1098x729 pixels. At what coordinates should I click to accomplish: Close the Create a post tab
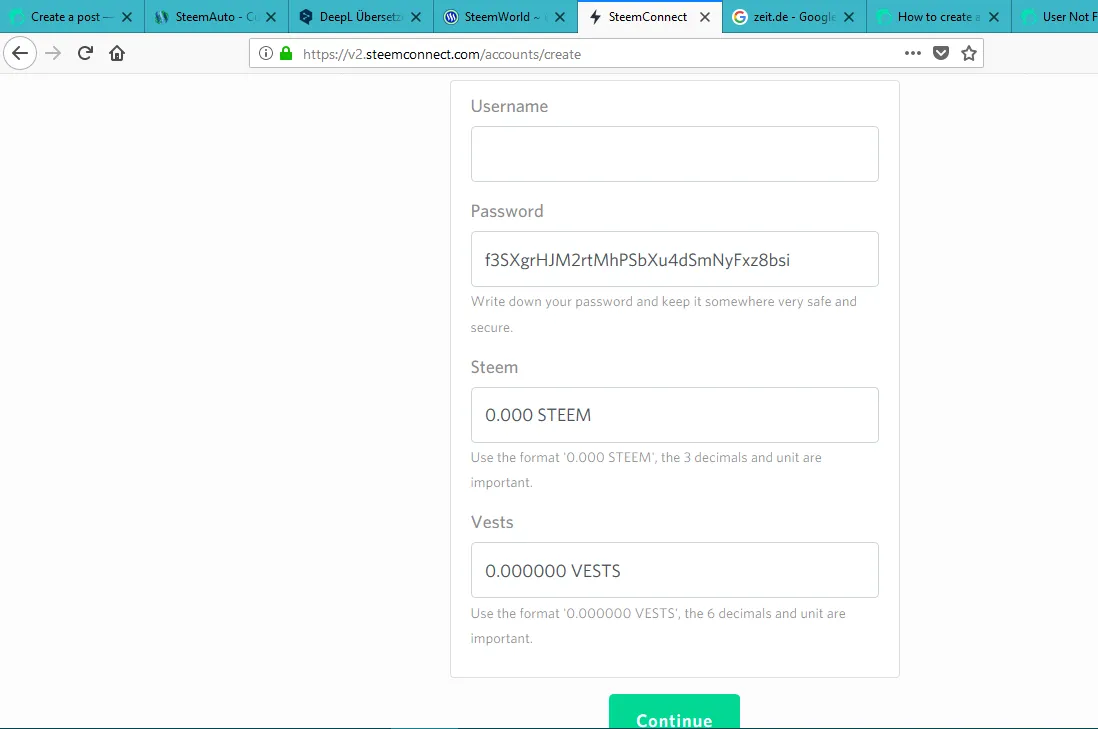point(127,17)
